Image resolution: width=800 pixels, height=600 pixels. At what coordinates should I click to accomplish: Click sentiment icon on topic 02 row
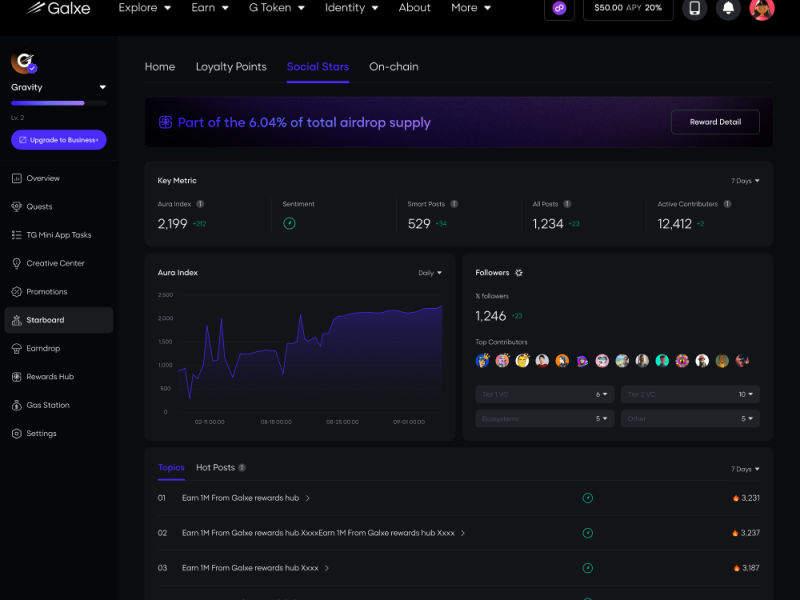point(588,533)
